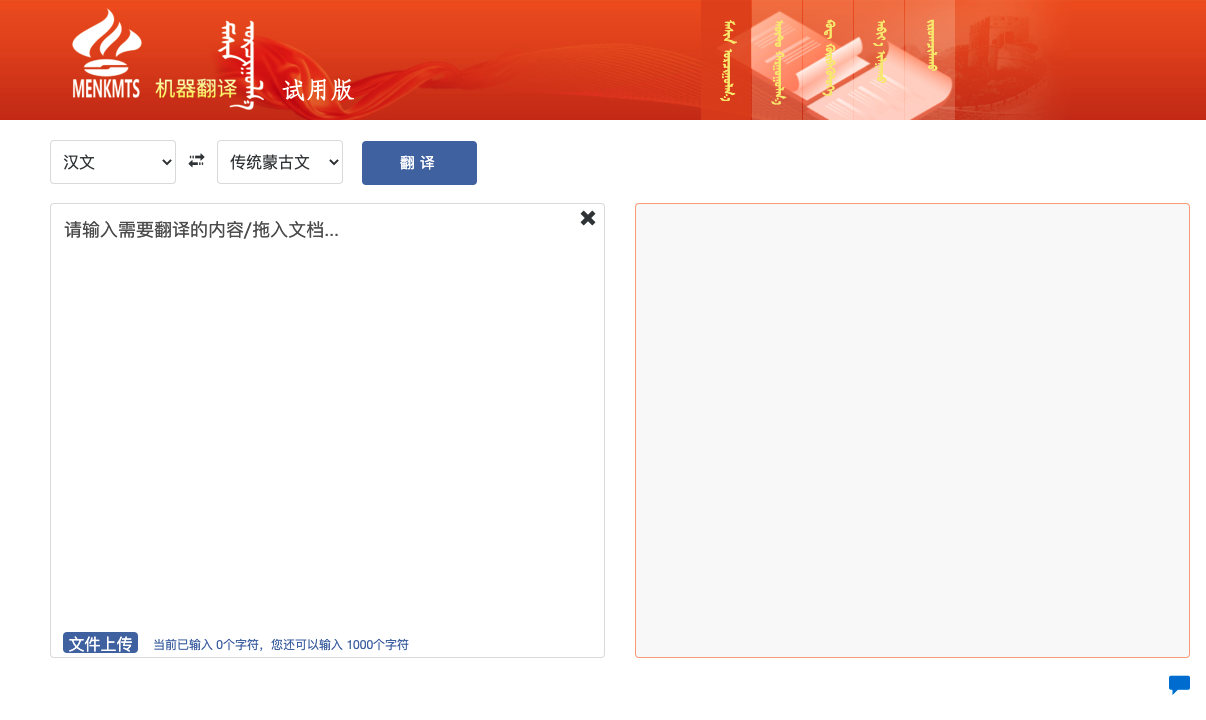Click the clear input X icon

click(588, 217)
